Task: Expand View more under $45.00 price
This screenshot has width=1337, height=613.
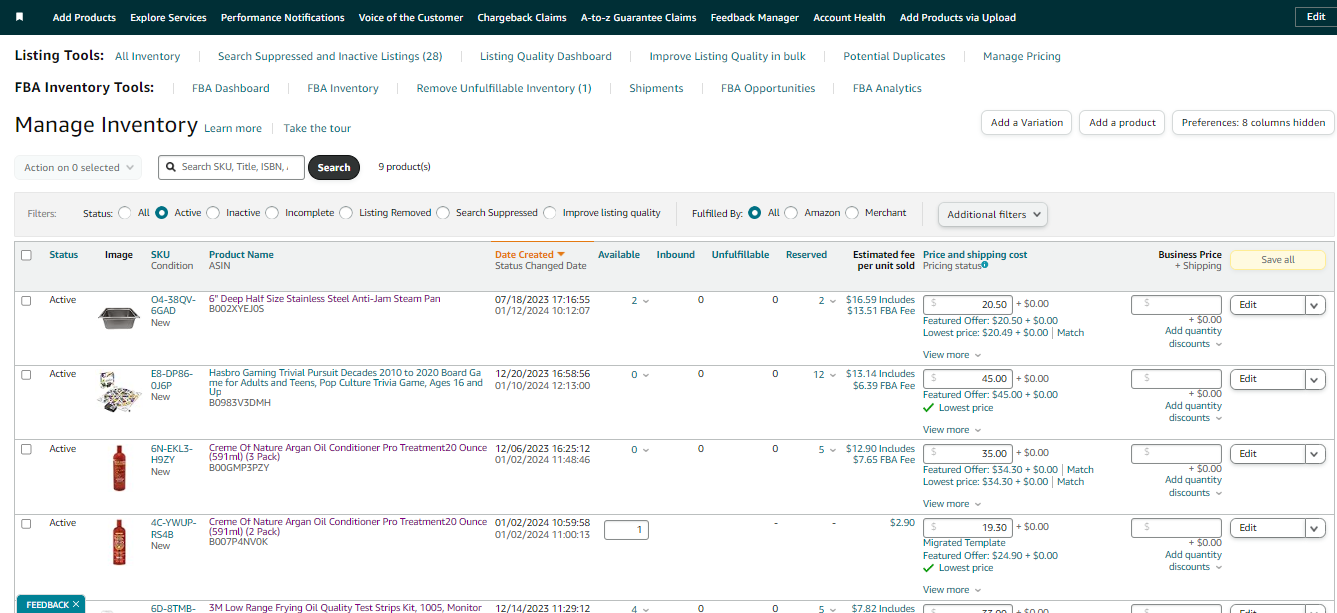Action: tap(951, 430)
